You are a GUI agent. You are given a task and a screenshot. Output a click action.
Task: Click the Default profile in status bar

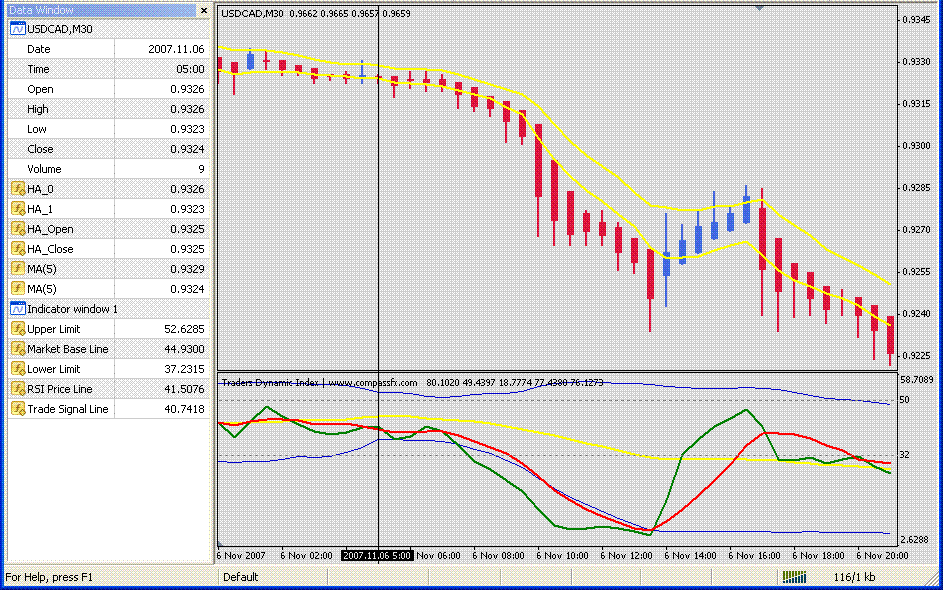(x=241, y=577)
